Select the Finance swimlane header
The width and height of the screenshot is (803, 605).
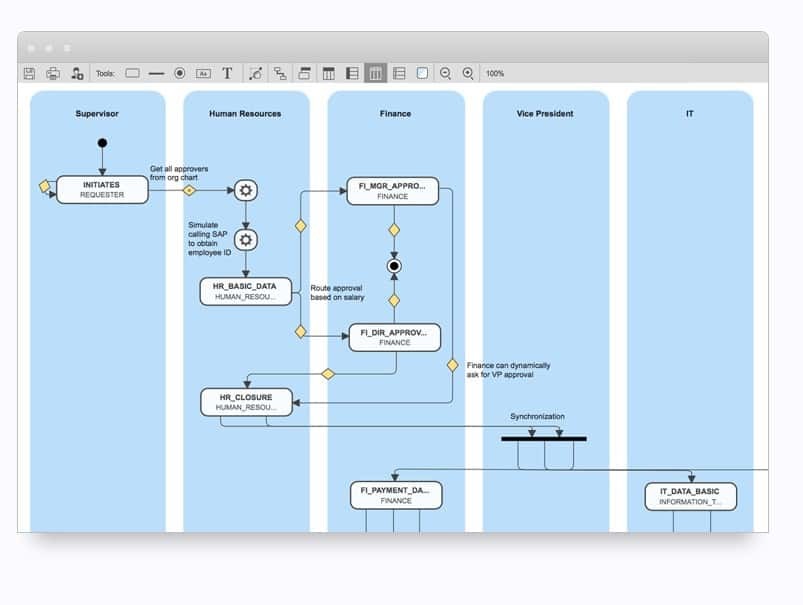click(395, 114)
